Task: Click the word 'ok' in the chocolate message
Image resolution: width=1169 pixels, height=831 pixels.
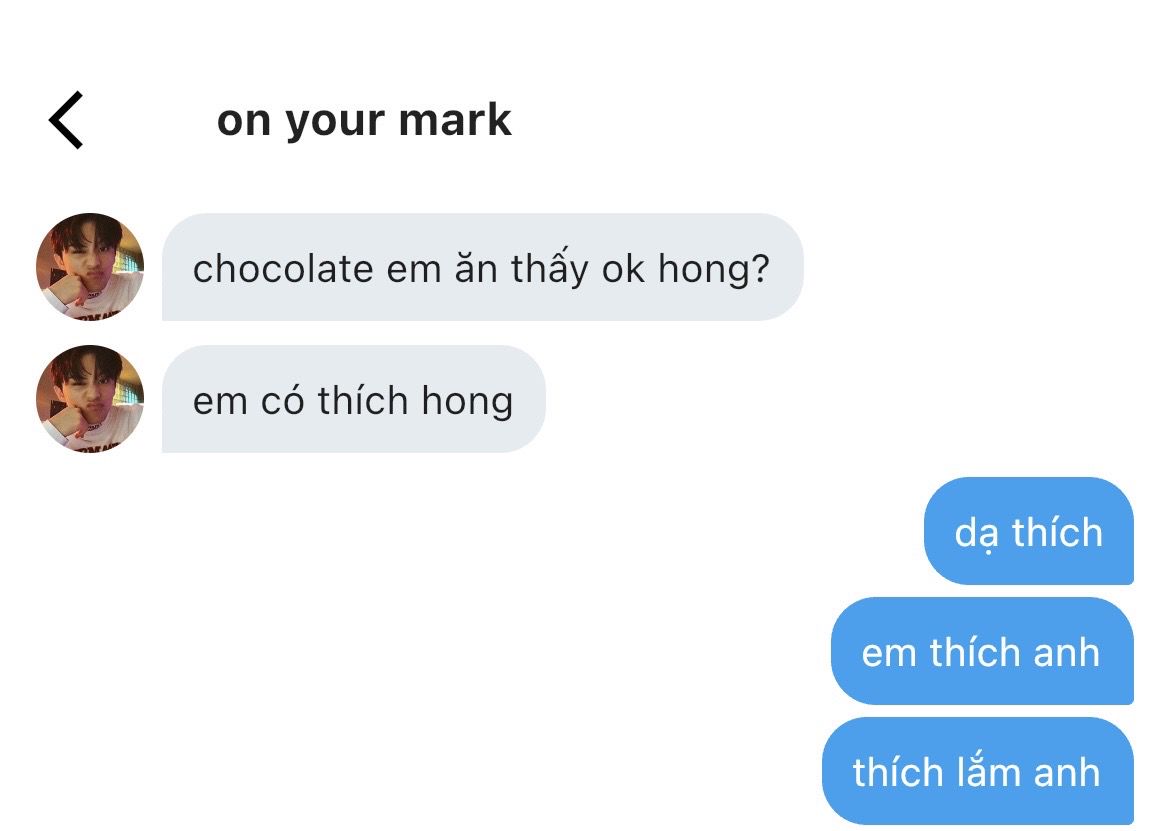Action: click(x=623, y=268)
